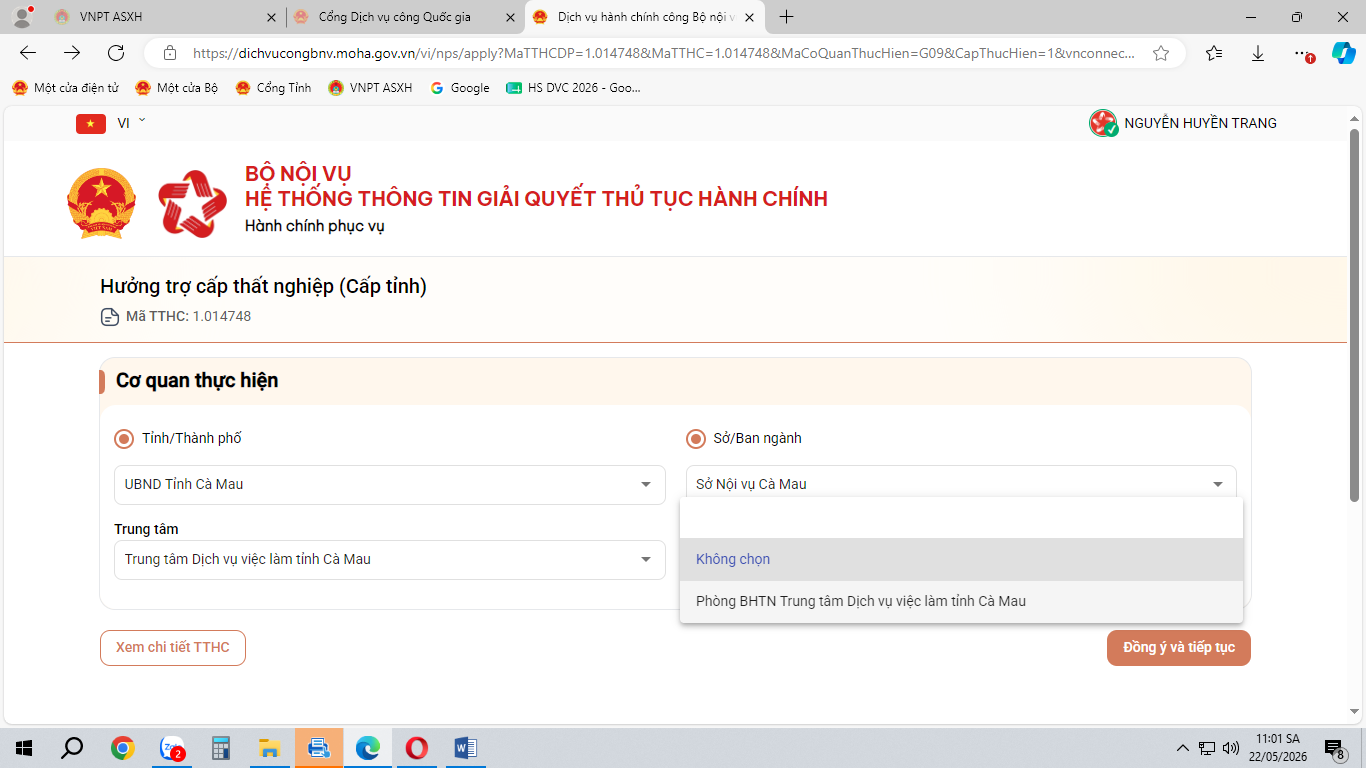Open File Explorer from the taskbar

(269, 748)
